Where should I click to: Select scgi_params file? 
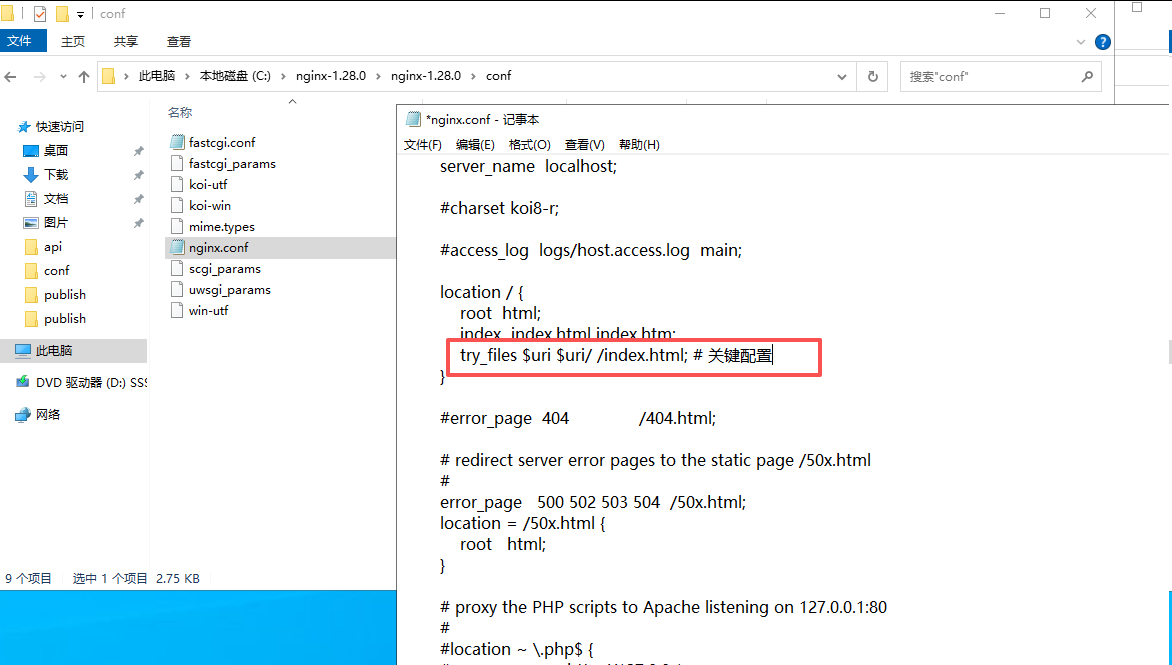(225, 269)
